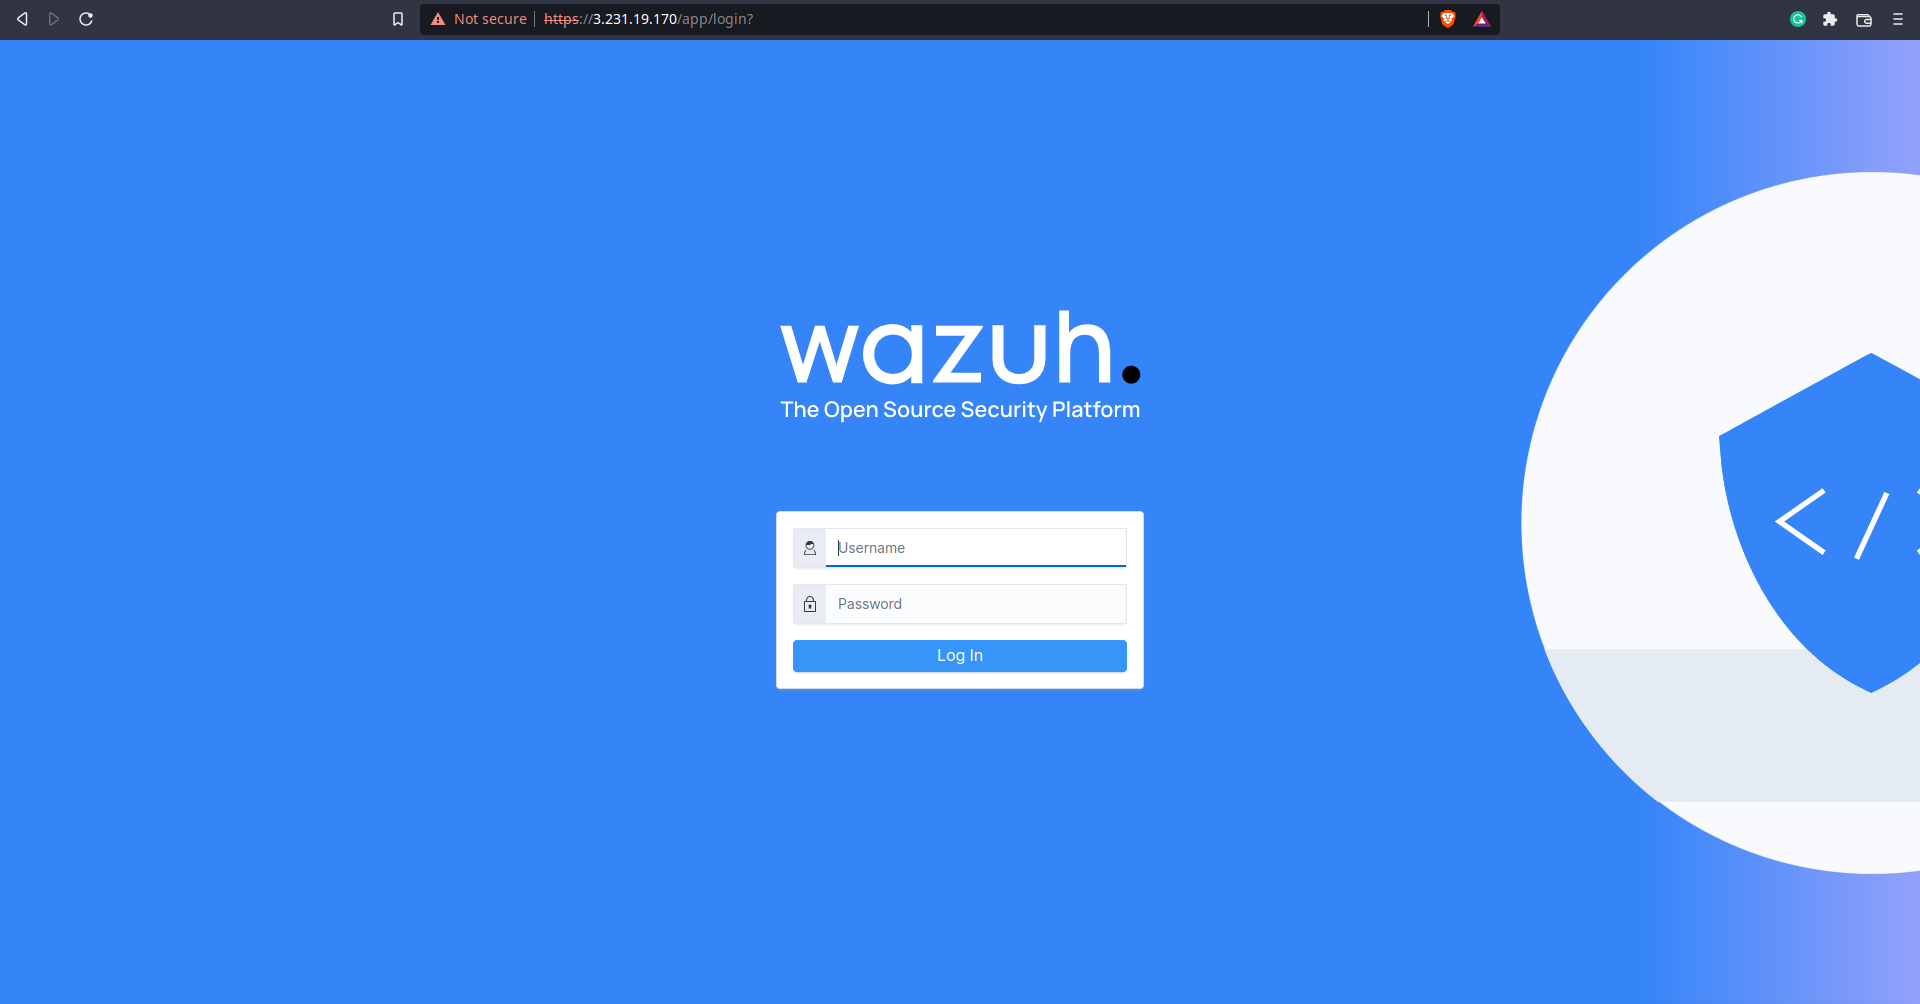1920x1004 pixels.
Task: Click the back navigation arrow
Action: 21,18
